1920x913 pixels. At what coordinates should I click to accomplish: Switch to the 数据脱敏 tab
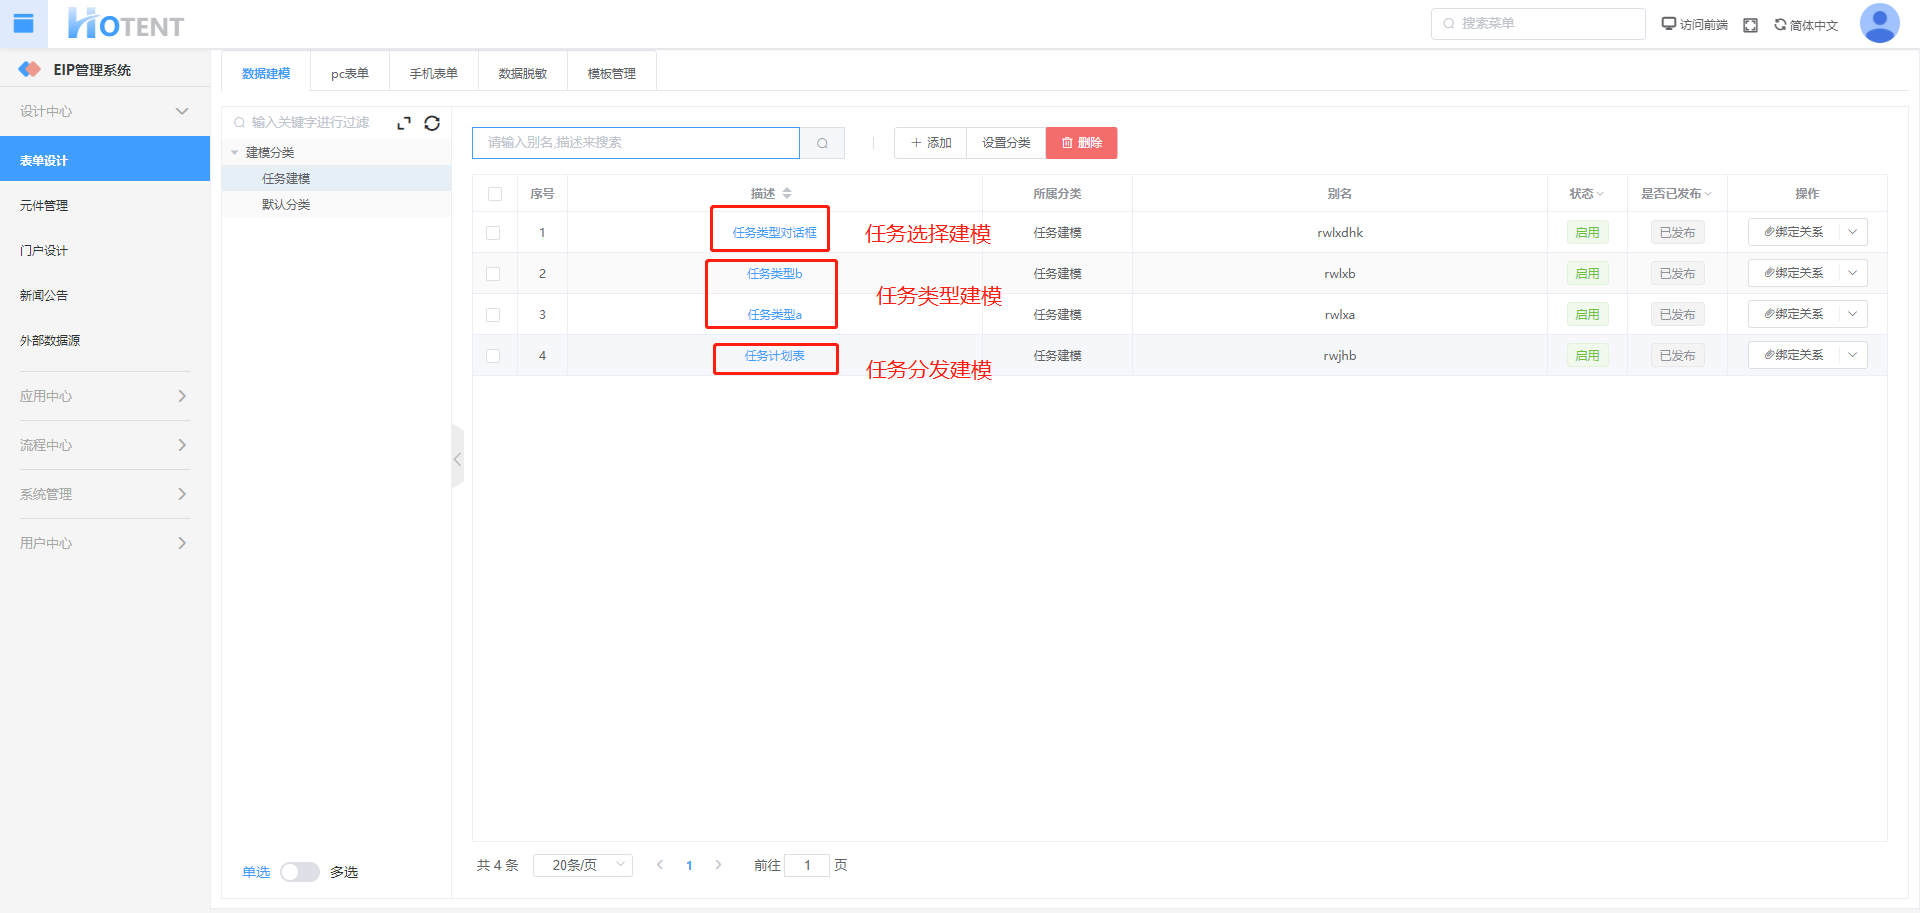(523, 73)
